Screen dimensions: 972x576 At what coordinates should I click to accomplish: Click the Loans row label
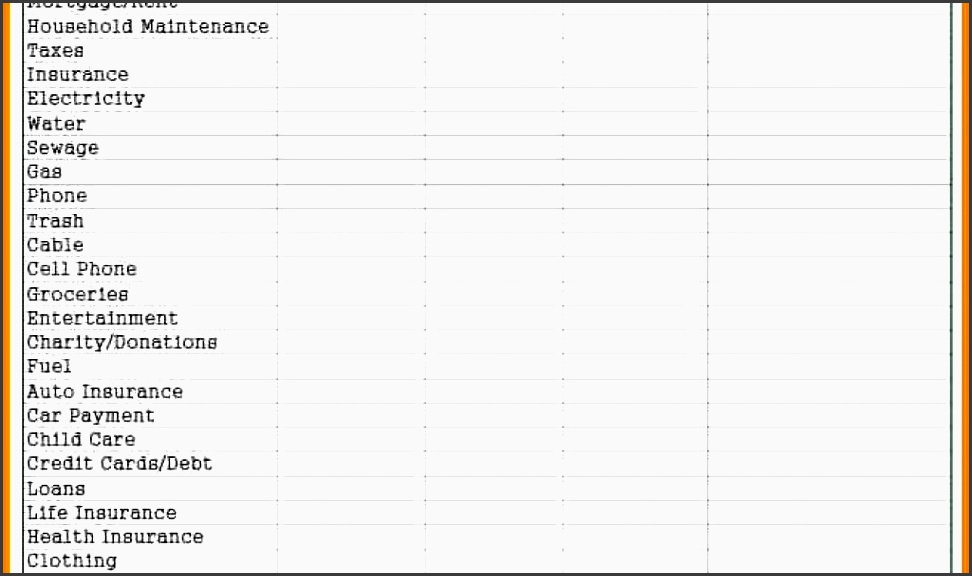tap(56, 488)
